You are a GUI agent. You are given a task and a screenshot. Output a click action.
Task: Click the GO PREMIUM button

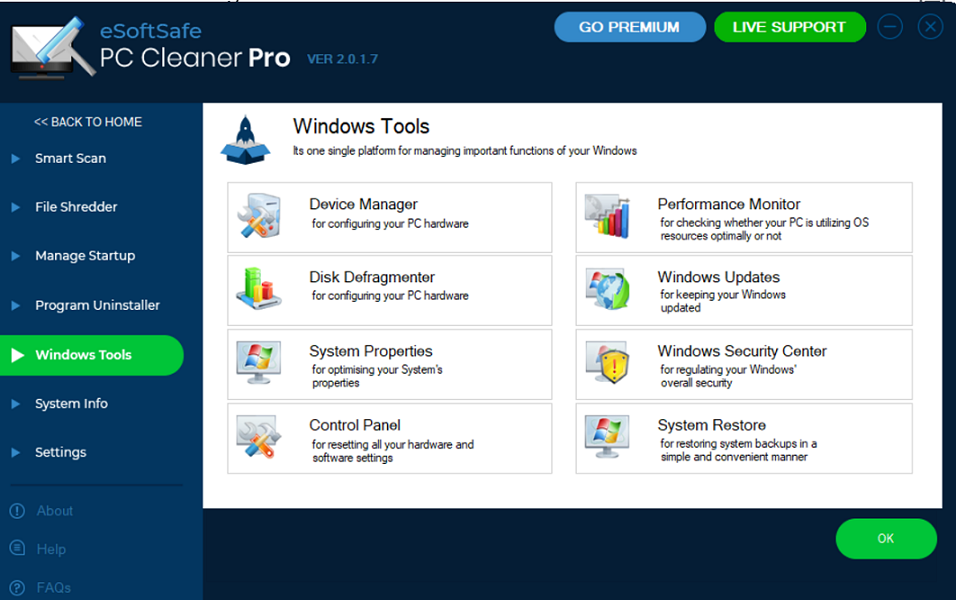coord(629,27)
